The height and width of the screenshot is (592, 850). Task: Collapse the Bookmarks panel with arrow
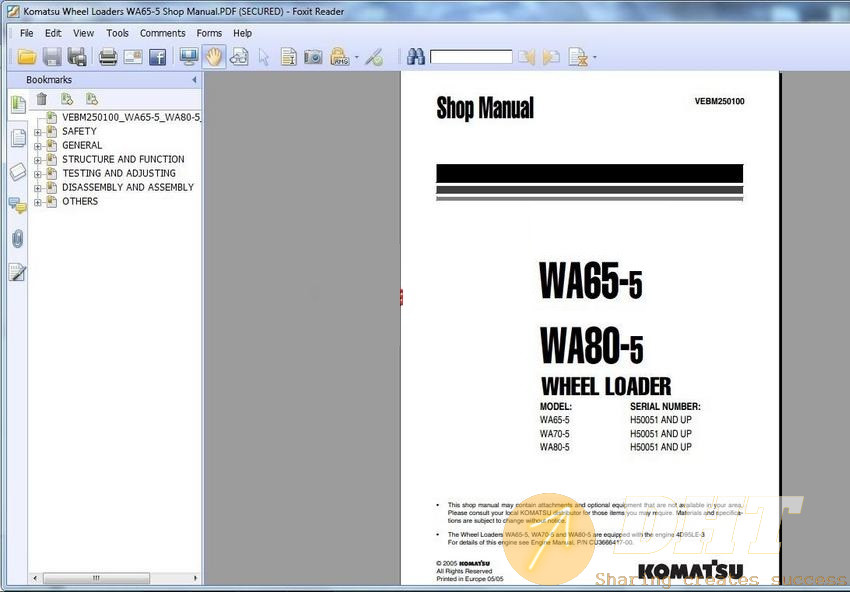click(x=194, y=80)
